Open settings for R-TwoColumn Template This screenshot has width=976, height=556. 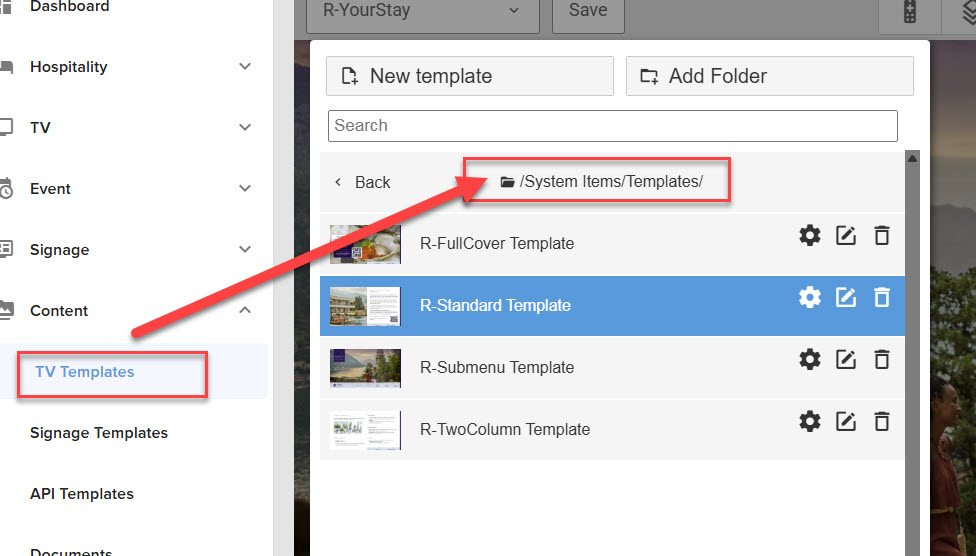(810, 421)
